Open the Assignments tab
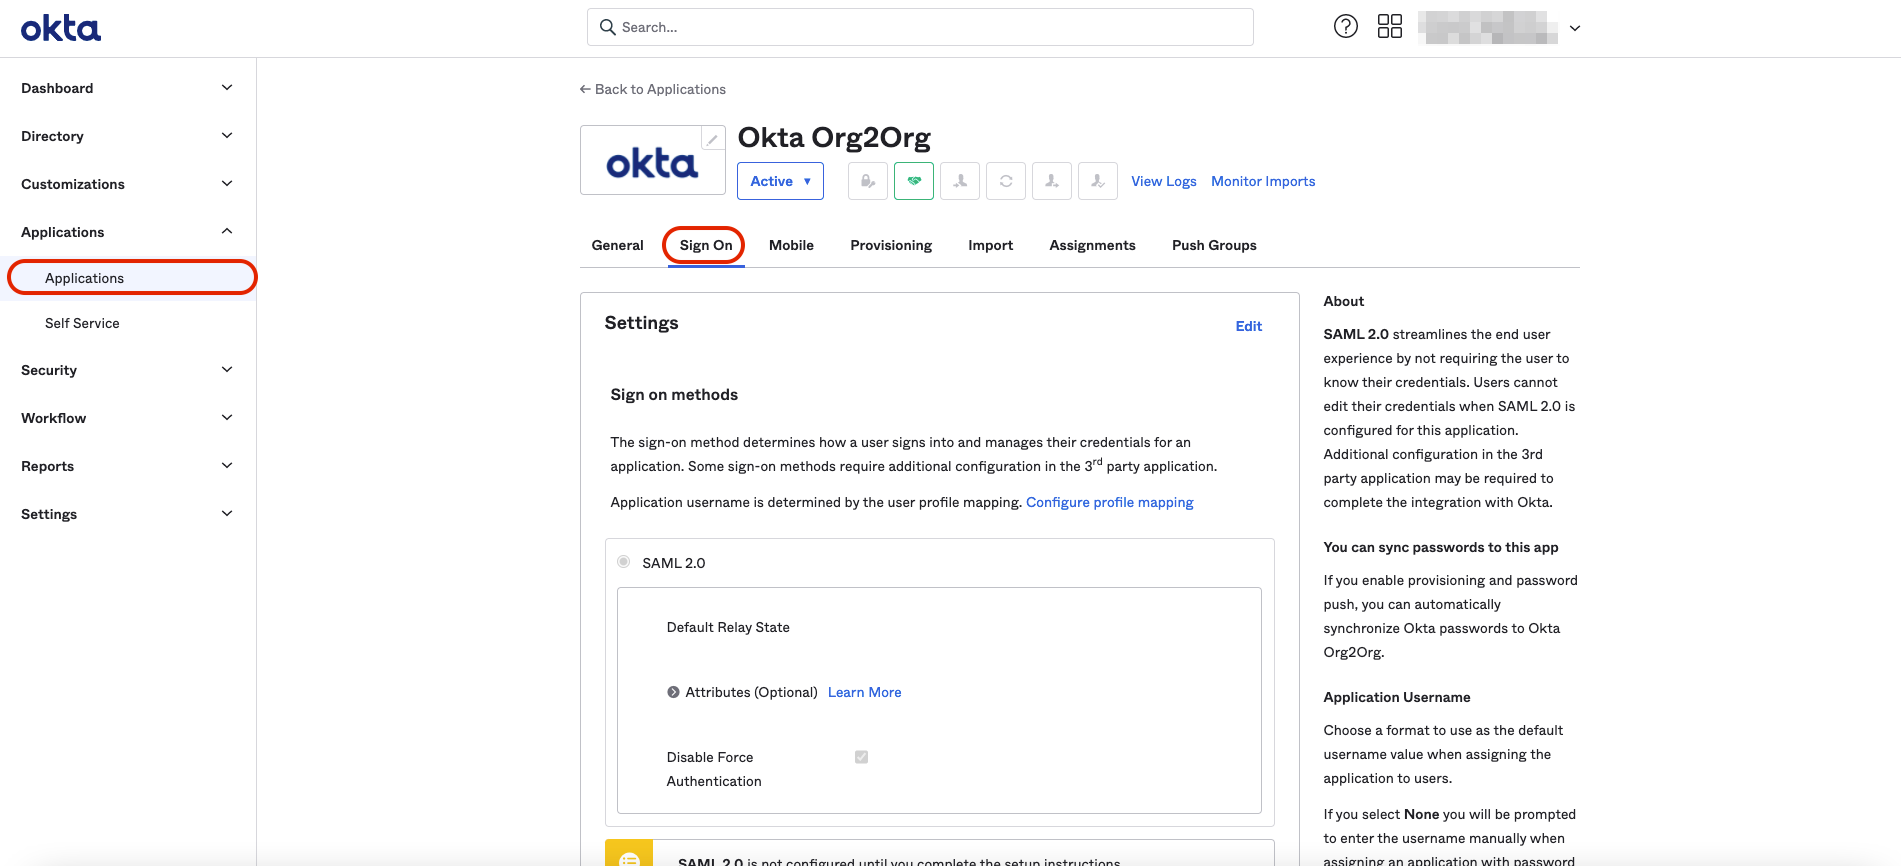Image resolution: width=1901 pixels, height=866 pixels. tap(1092, 245)
